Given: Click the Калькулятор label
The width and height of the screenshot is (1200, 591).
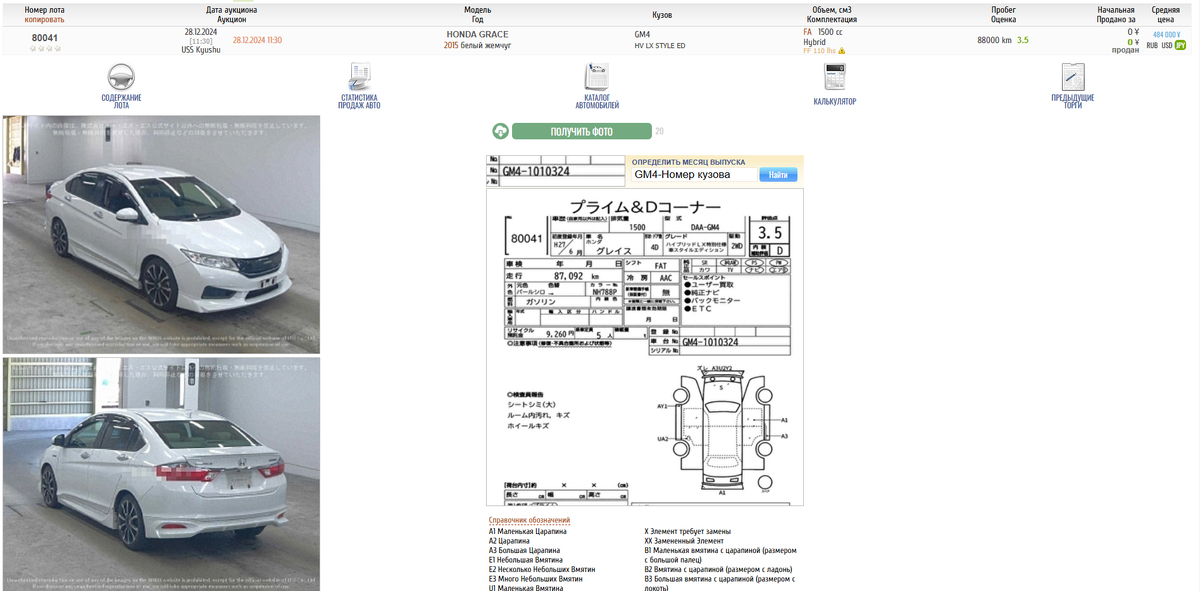Looking at the screenshot, I should (x=835, y=101).
